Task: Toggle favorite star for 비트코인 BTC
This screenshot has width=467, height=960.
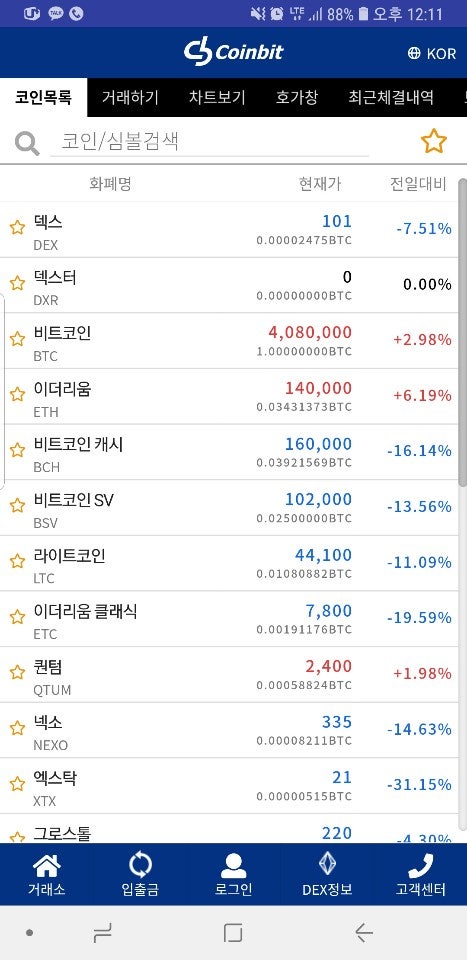Action: (x=17, y=339)
